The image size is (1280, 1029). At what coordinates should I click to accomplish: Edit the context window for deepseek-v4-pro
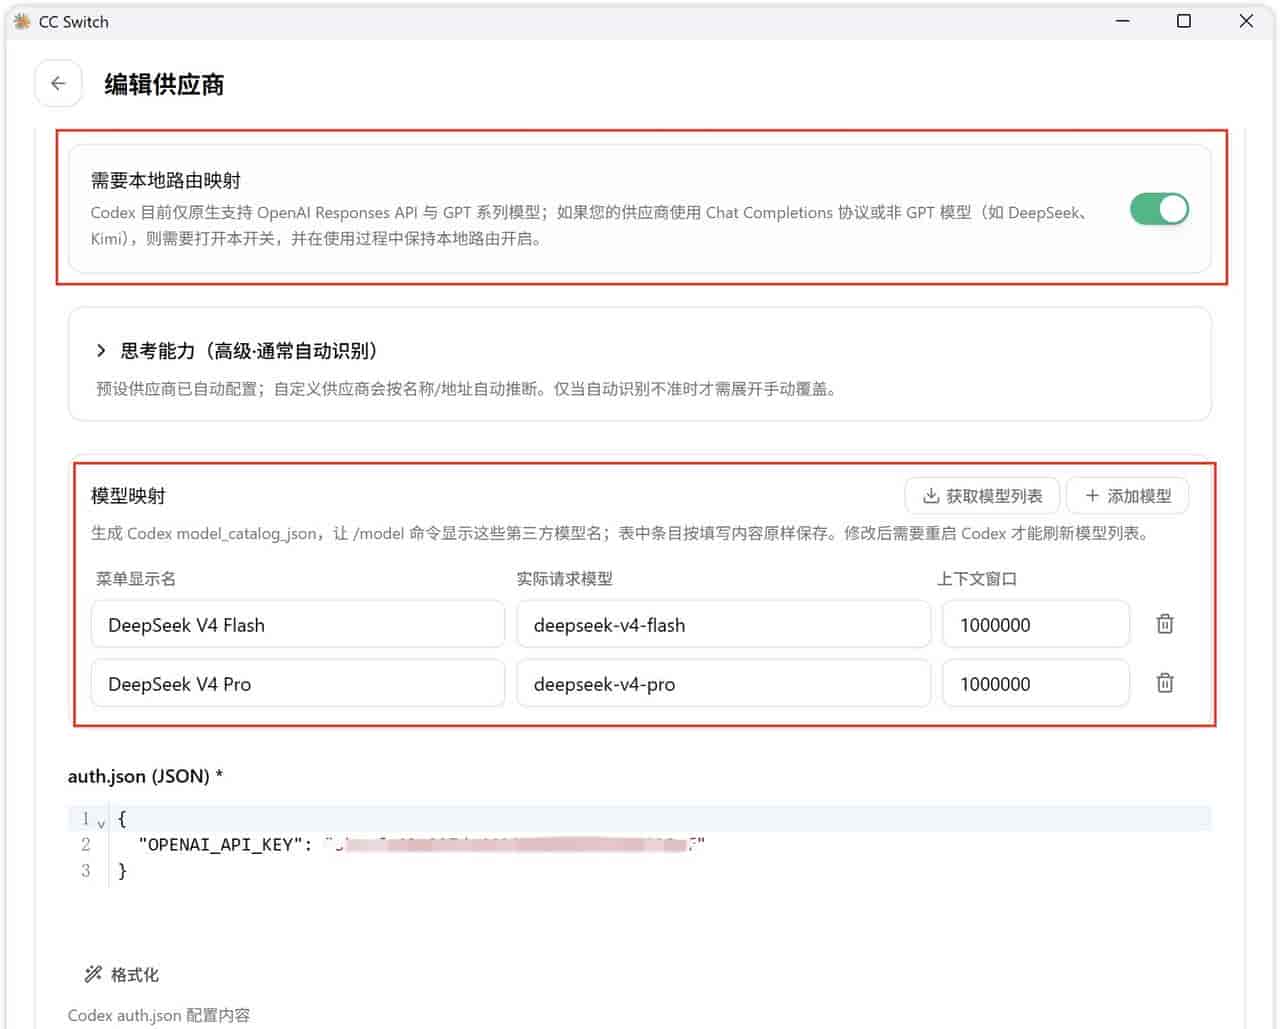(x=1036, y=684)
